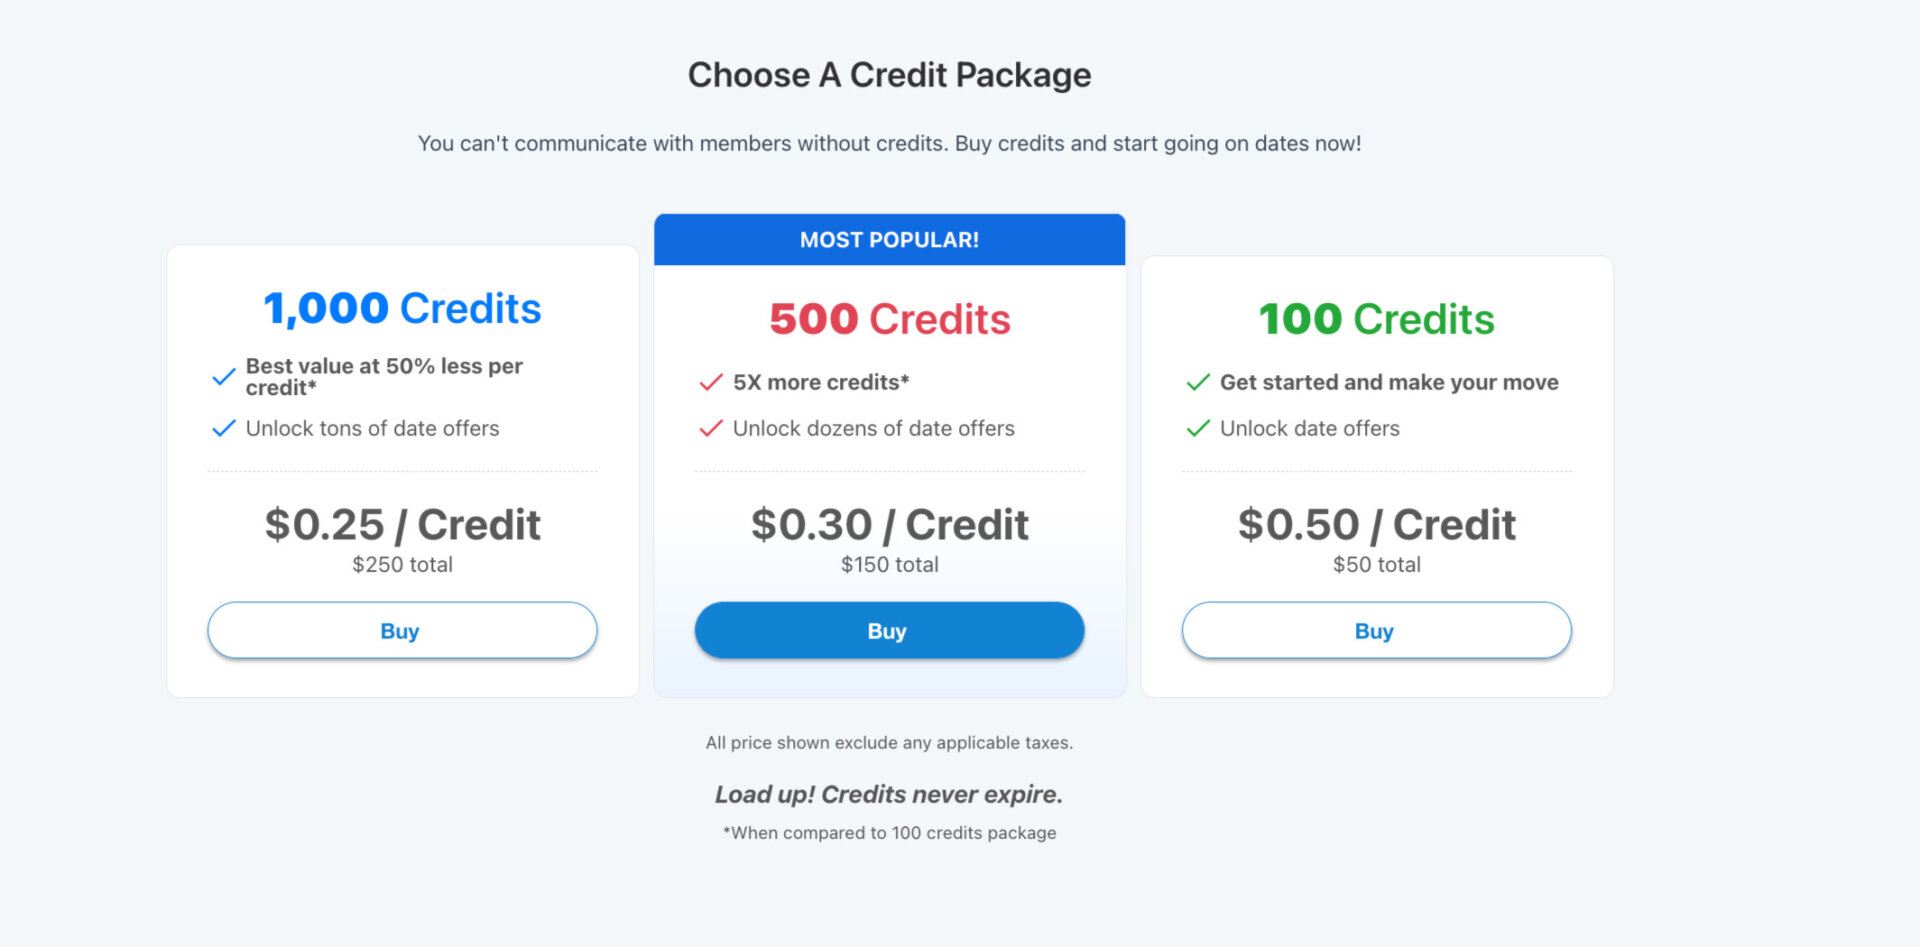
Task: Click the MOST POPULAR! banner
Action: coord(889,240)
